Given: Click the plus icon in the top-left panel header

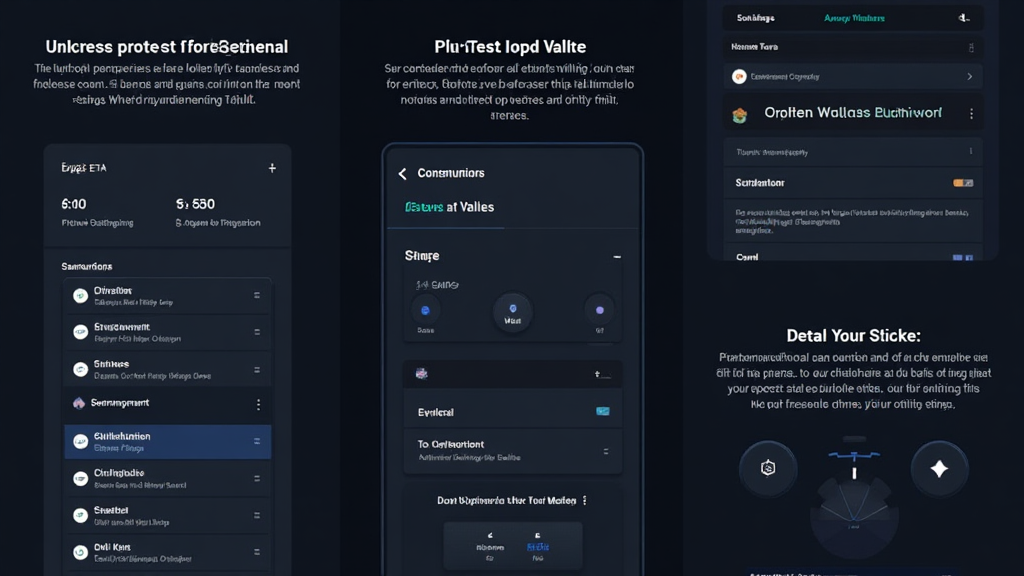Looking at the screenshot, I should (x=272, y=169).
